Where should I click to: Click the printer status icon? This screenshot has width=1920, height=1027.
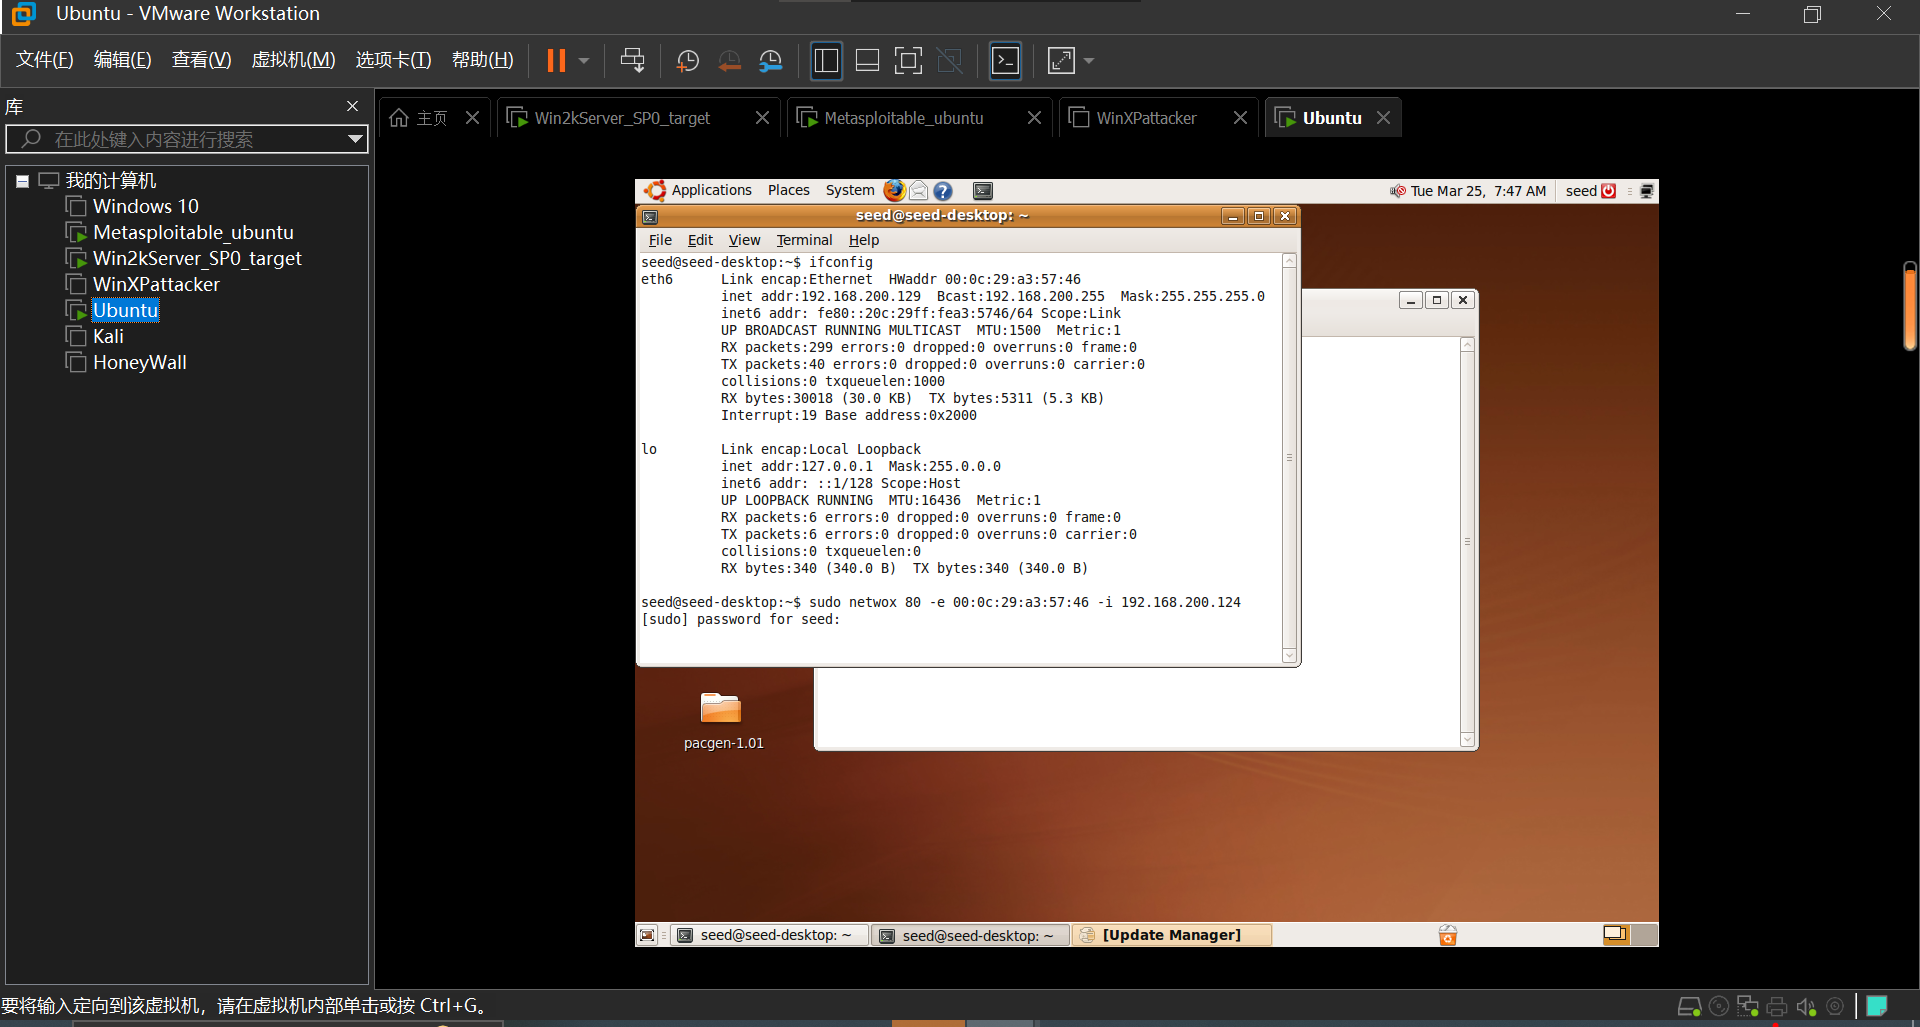pyautogui.click(x=1777, y=1006)
